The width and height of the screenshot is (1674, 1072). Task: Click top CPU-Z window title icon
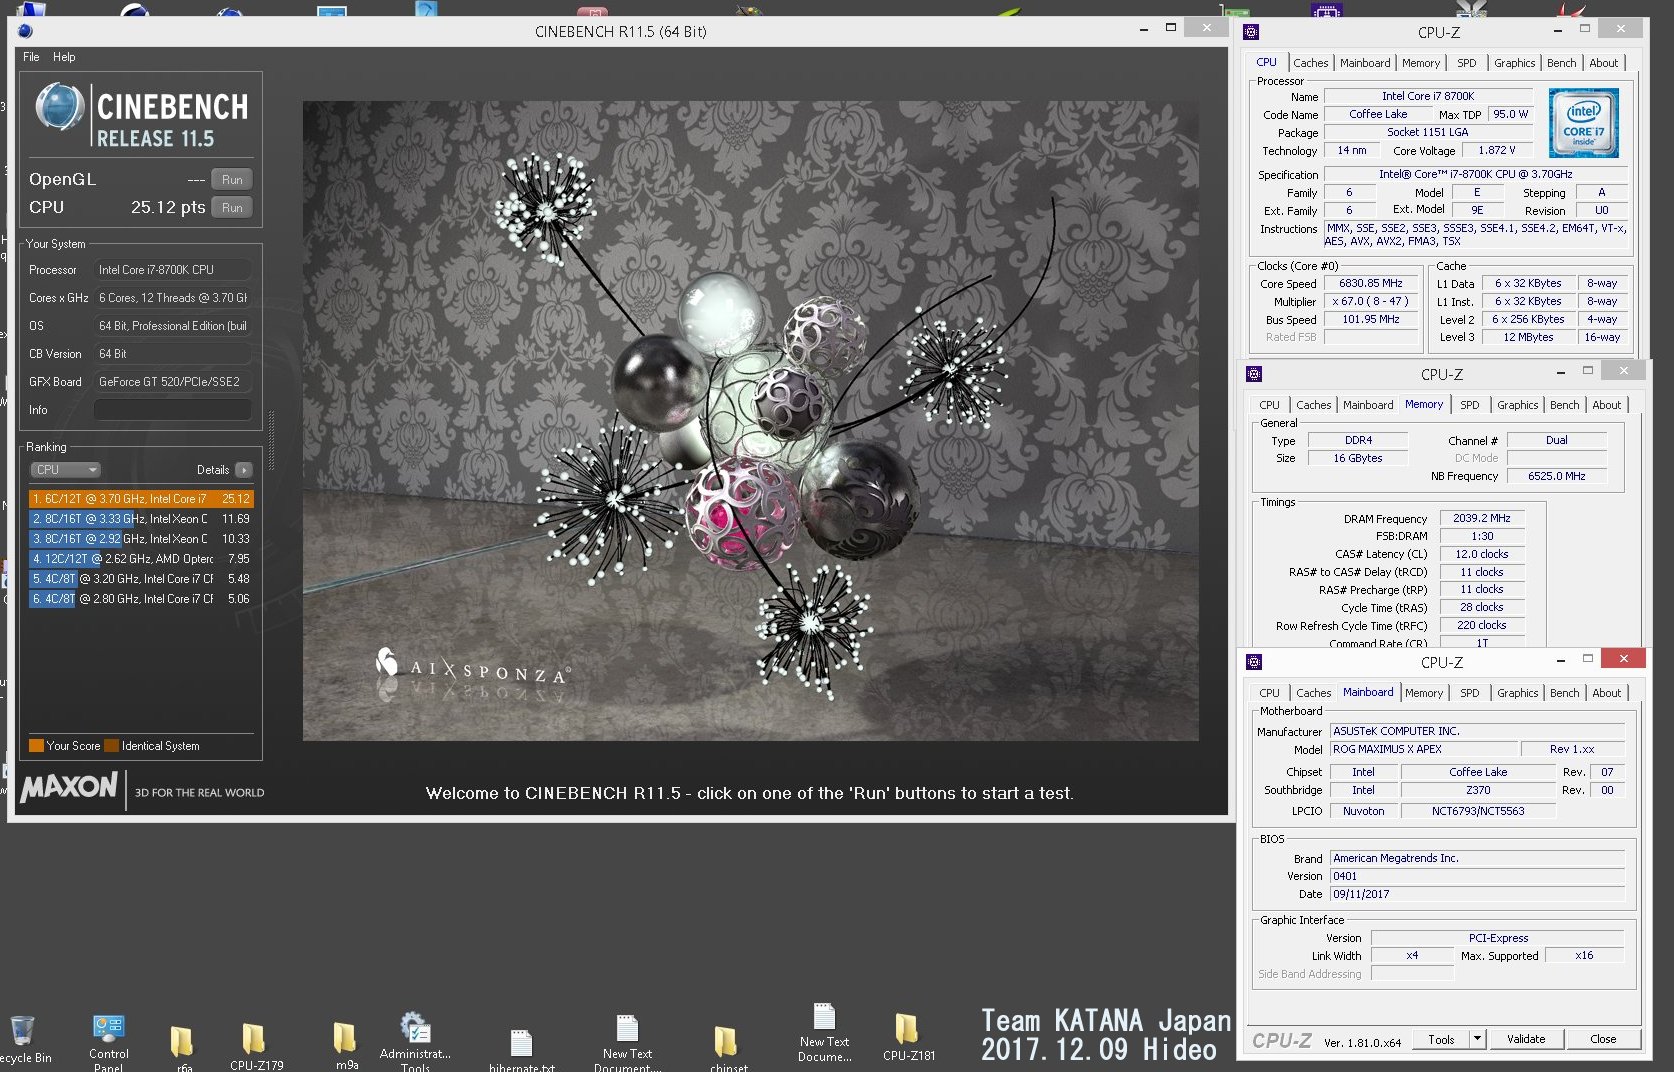1251,32
